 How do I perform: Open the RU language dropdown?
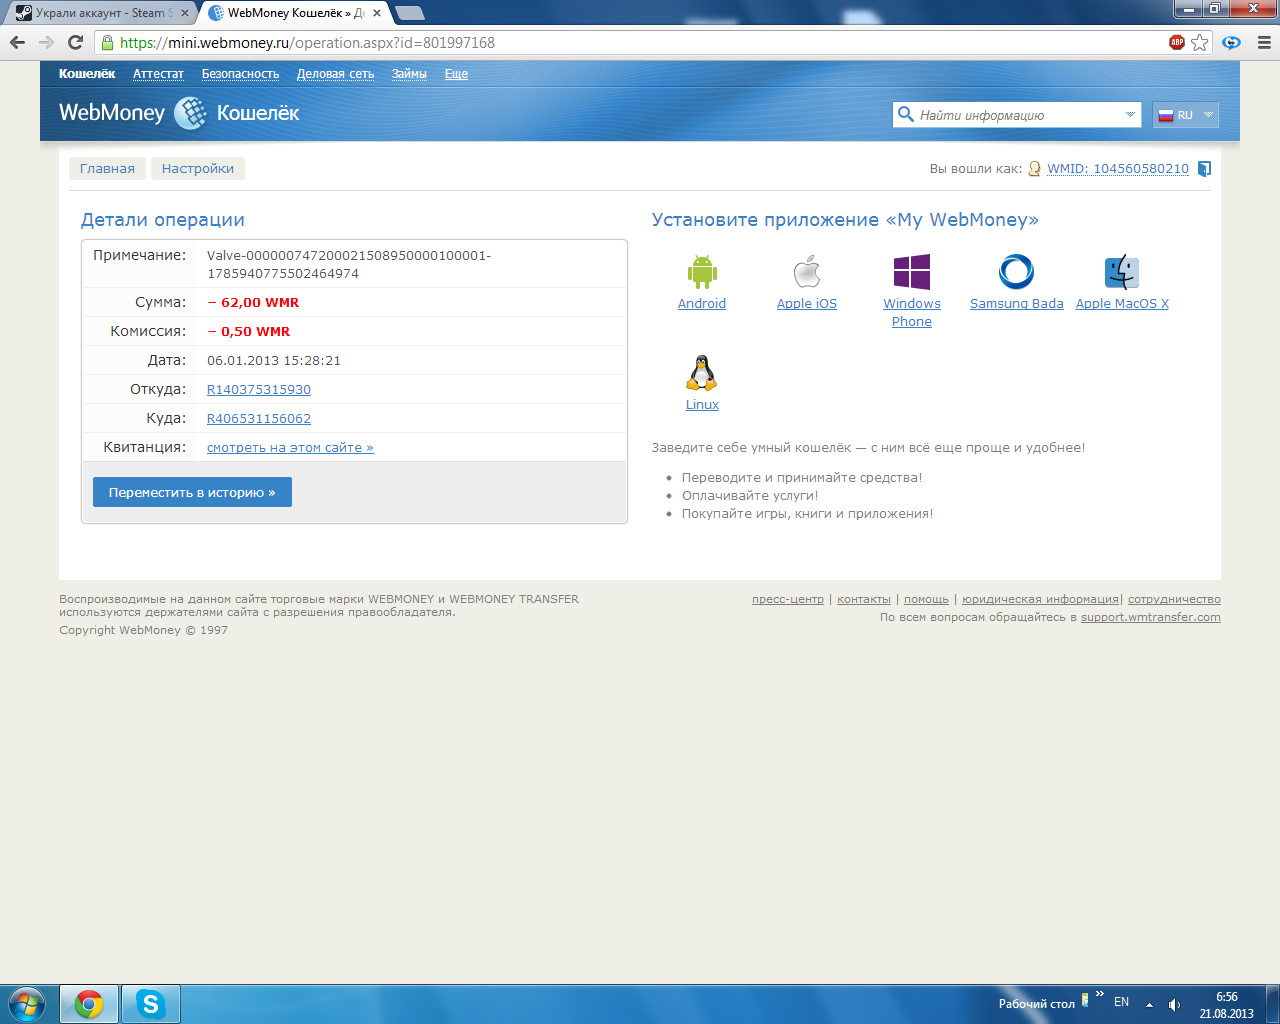point(1186,115)
